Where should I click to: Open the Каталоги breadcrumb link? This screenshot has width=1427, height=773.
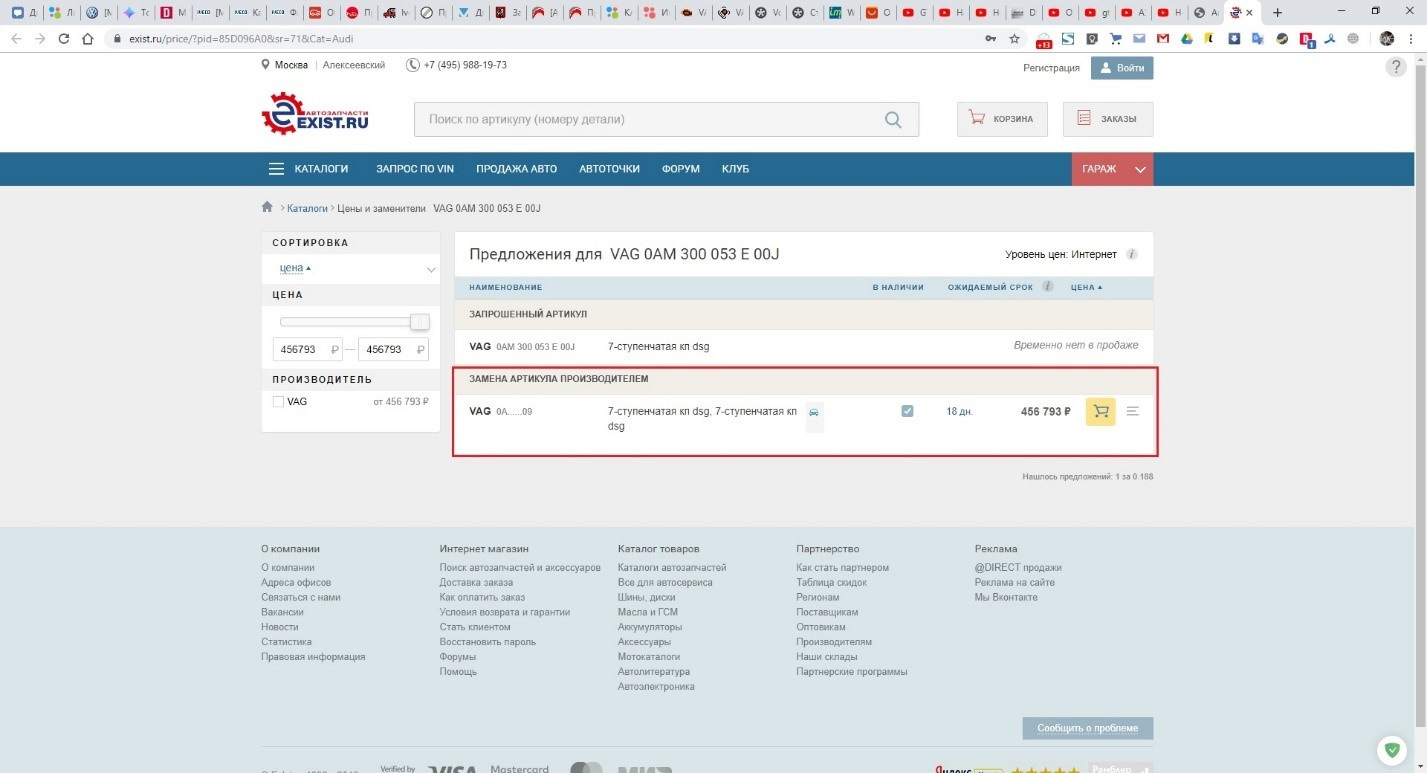tap(307, 208)
